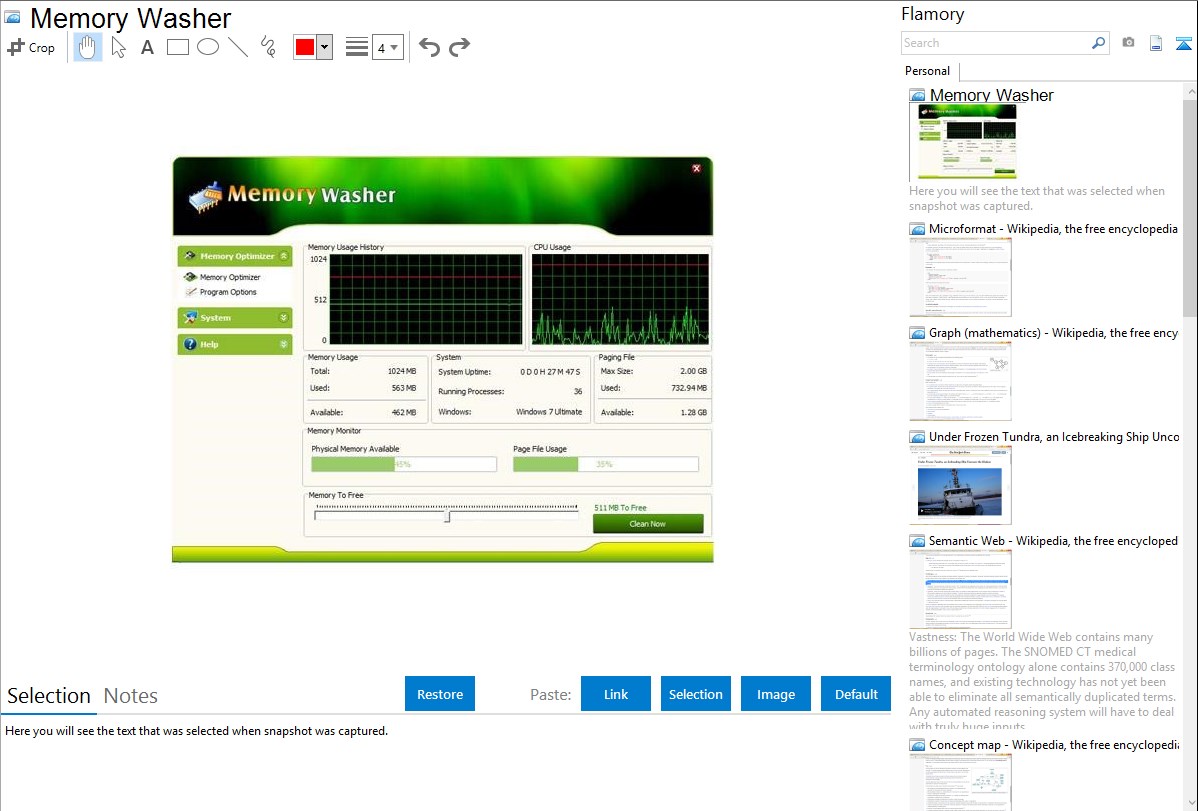Click the Memory To Free slider handle

(x=448, y=517)
